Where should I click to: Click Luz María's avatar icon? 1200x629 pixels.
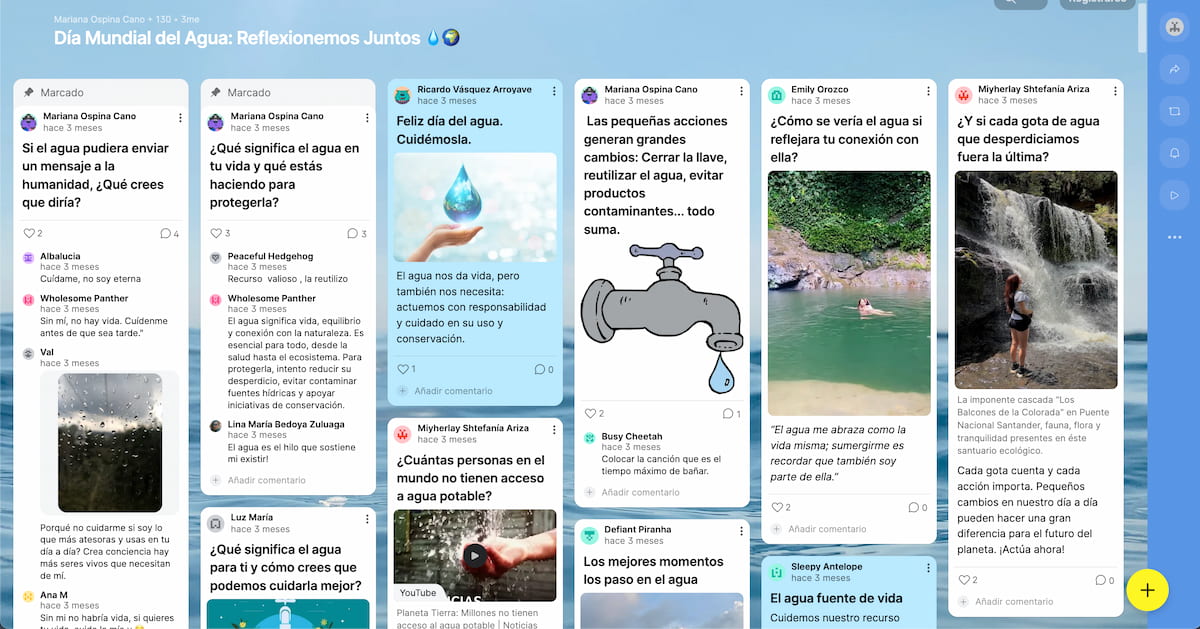[x=215, y=523]
